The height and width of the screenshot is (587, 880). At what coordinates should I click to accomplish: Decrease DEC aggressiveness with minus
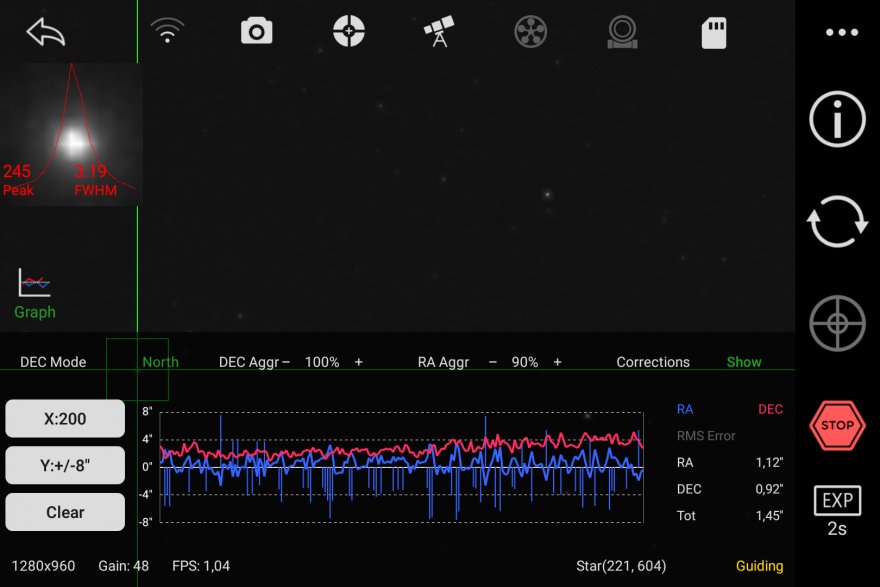[x=286, y=362]
